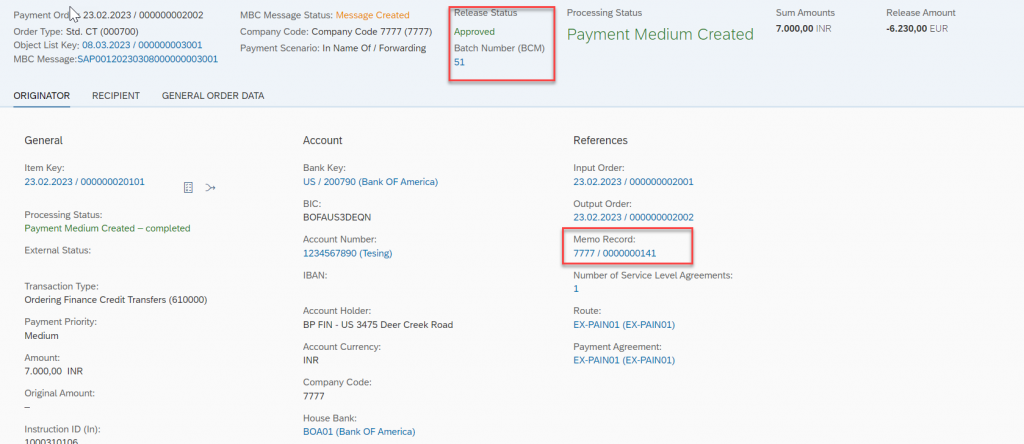Open Bank Key US / 200790 link
This screenshot has height=444, width=1024.
tap(370, 182)
